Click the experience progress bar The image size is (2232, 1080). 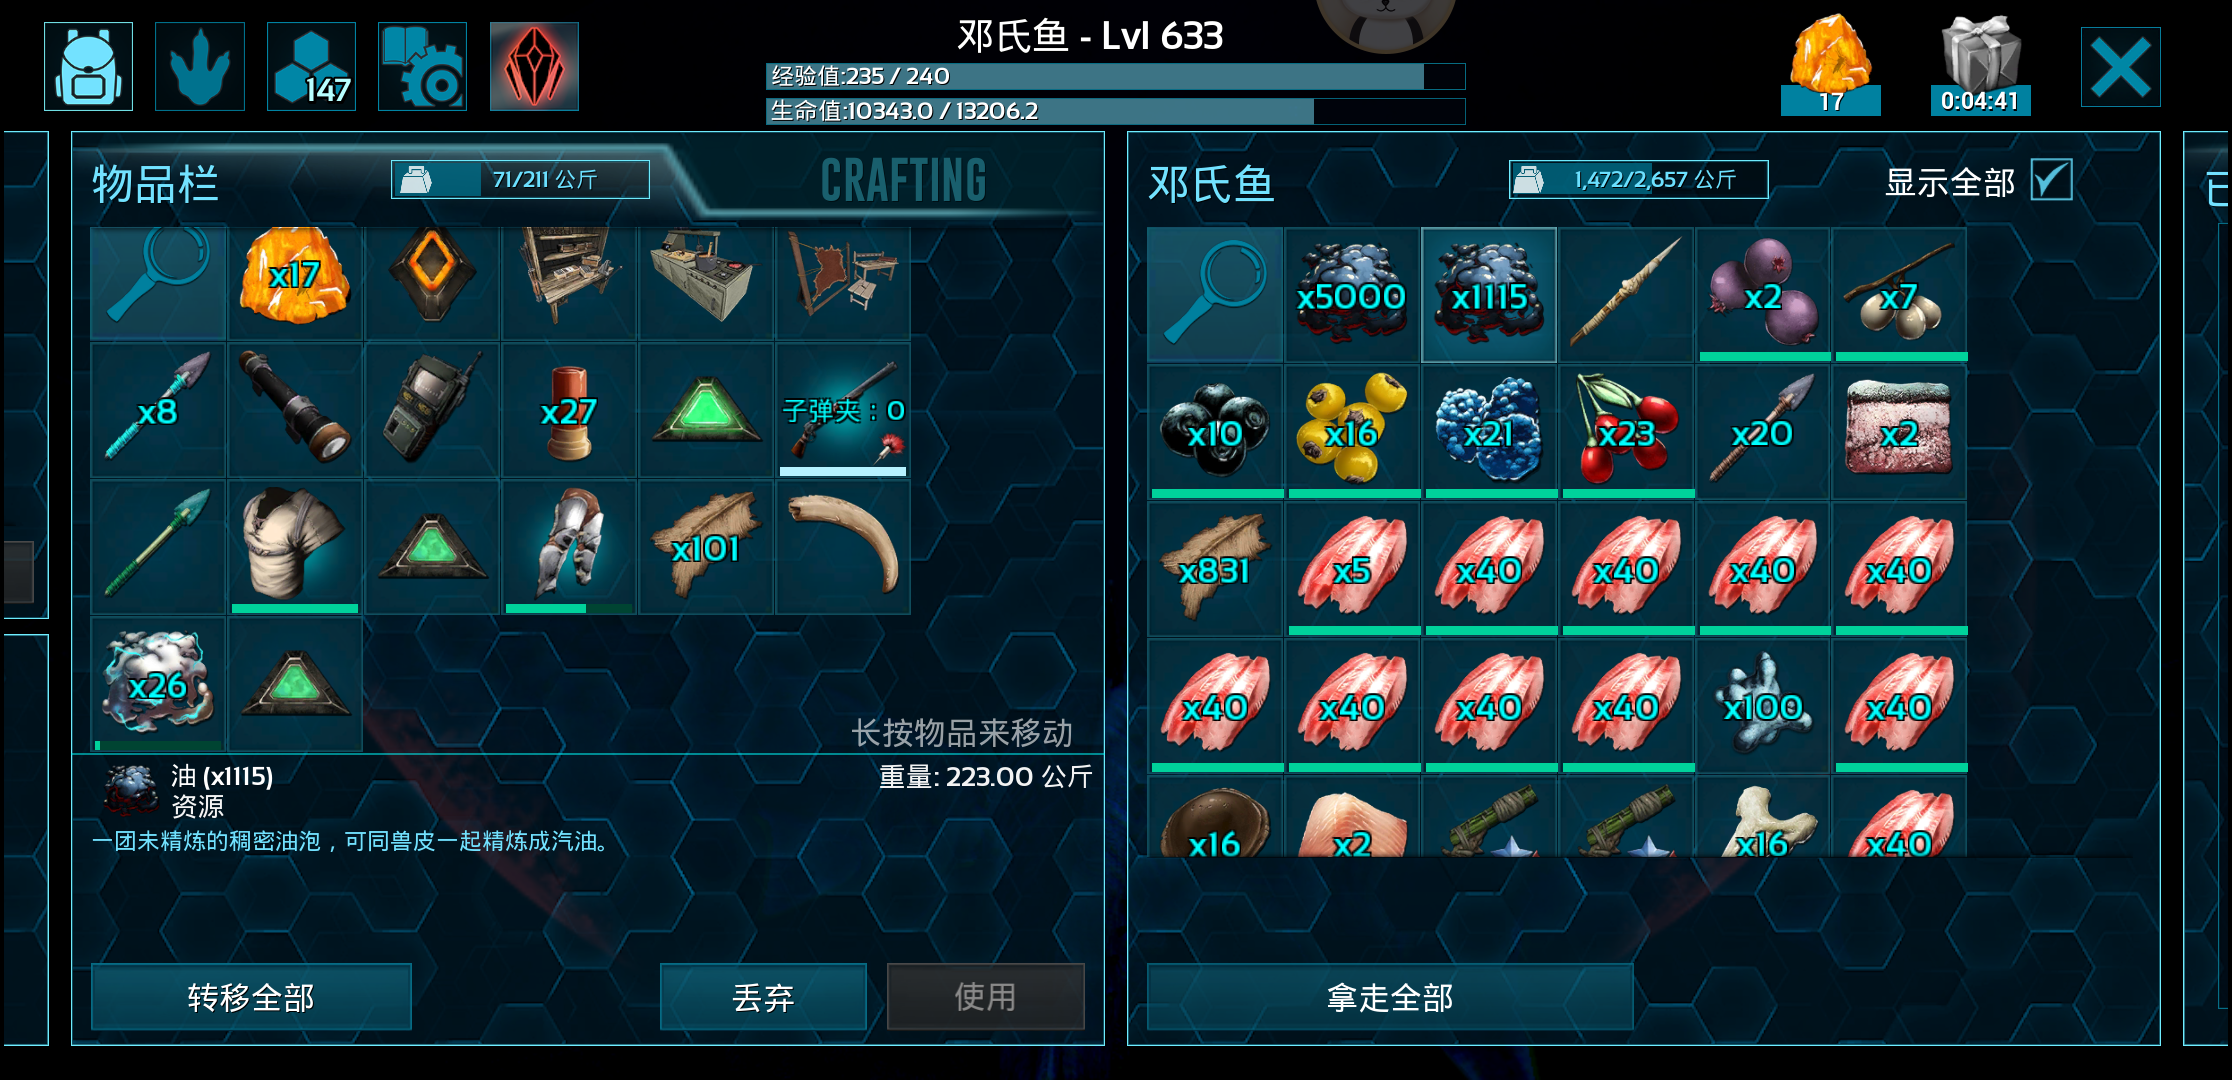1115,76
